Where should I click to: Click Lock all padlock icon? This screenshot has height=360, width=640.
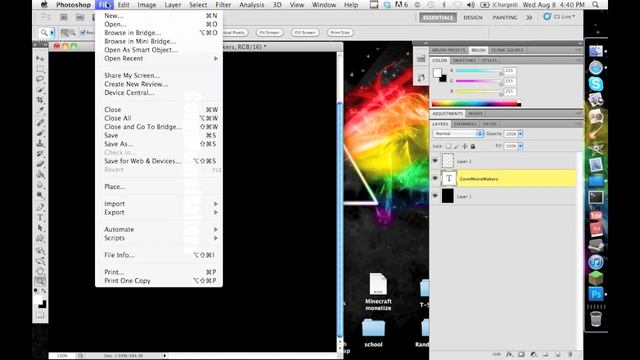473,146
